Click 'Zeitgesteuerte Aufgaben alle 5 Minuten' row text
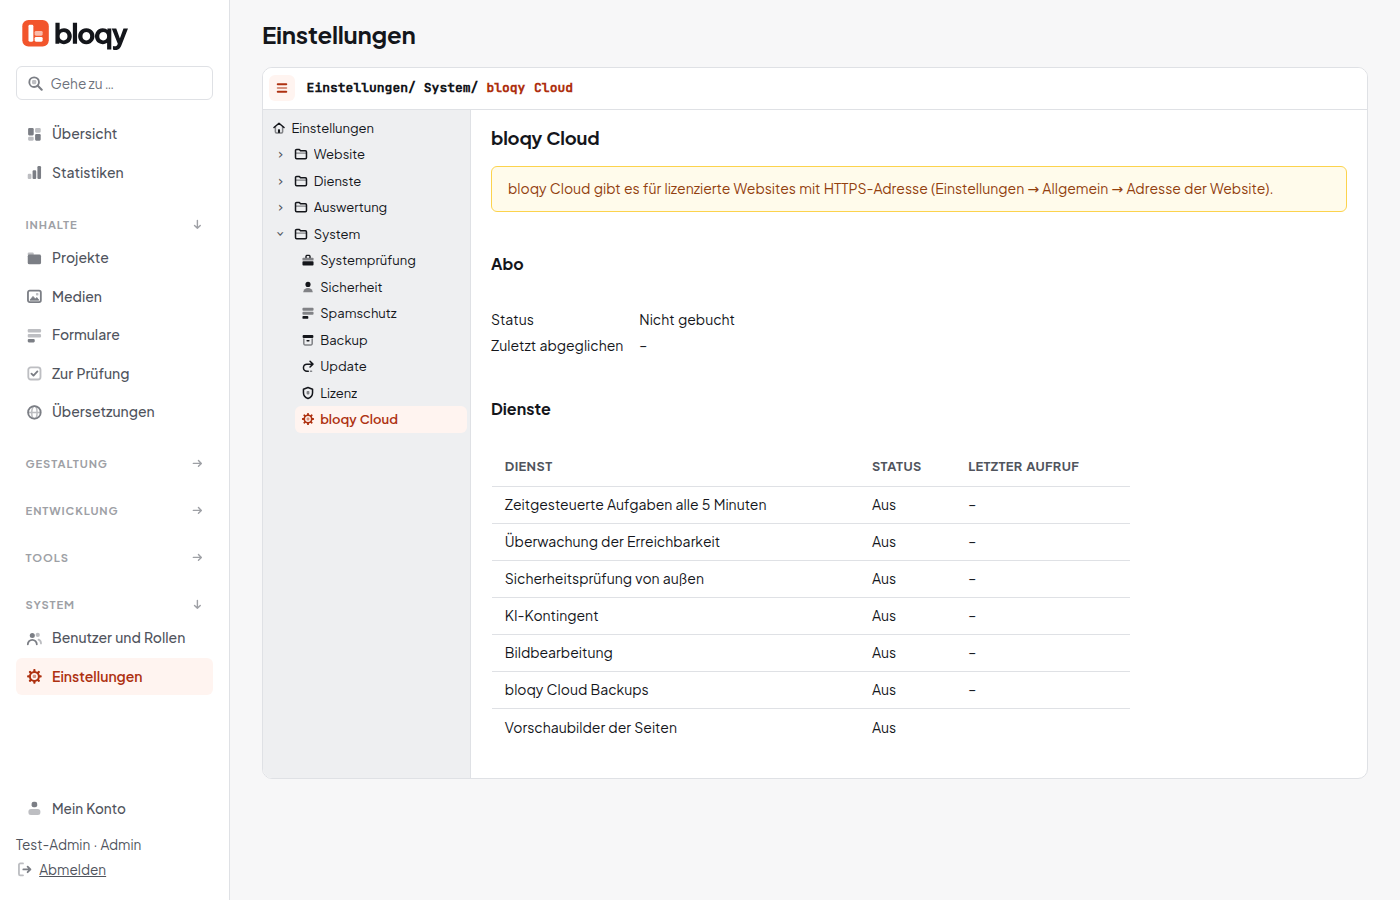Viewport: 1400px width, 900px height. point(636,506)
